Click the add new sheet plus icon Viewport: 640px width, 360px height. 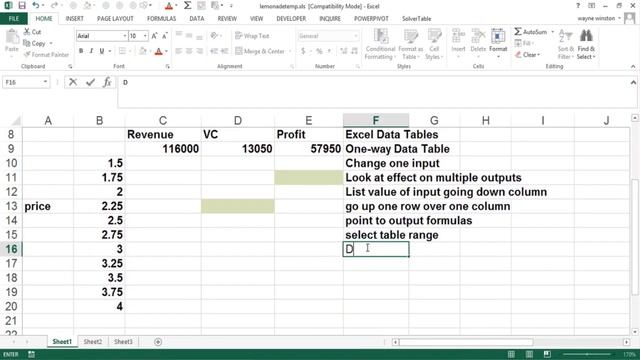(x=158, y=342)
